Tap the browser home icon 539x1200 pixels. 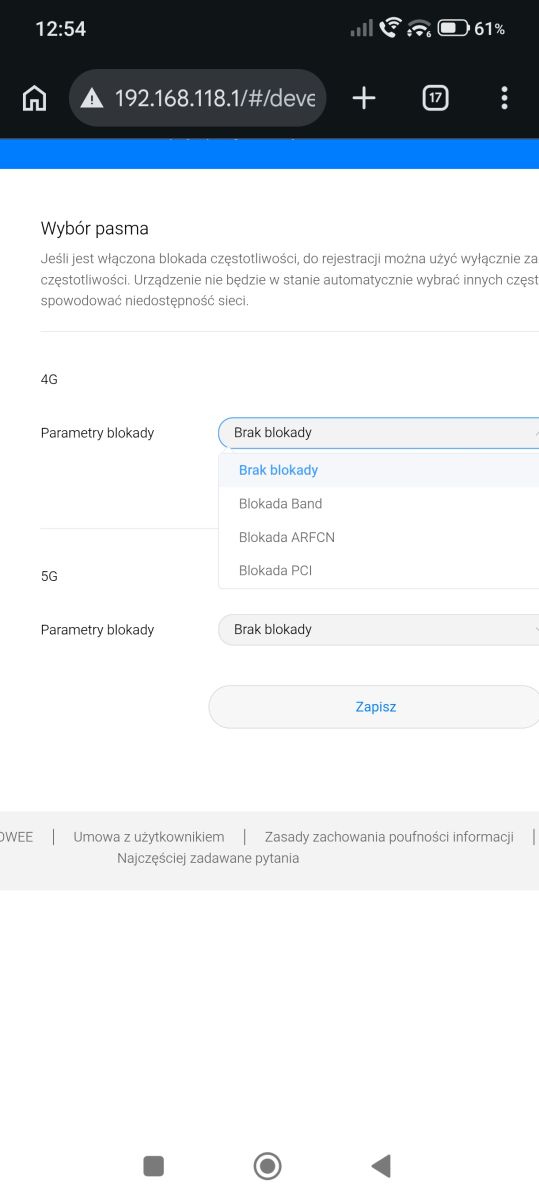(x=34, y=98)
